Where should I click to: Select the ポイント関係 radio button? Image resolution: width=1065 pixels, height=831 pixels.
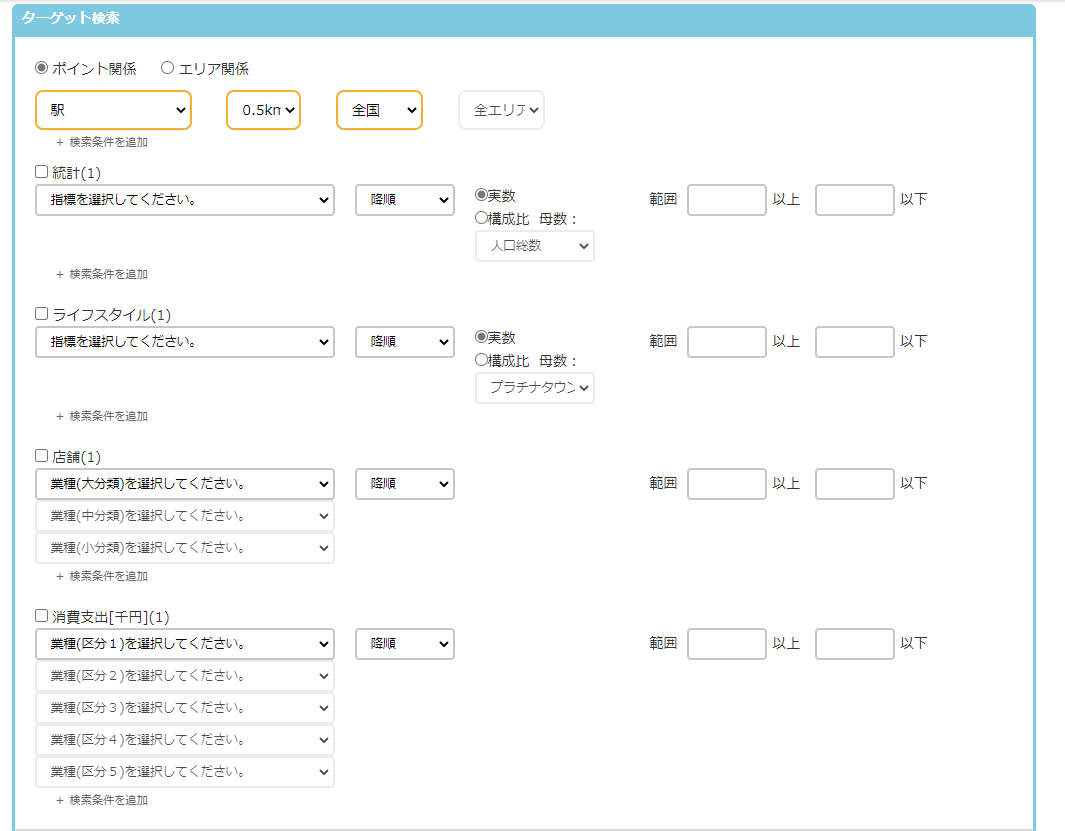pyautogui.click(x=41, y=68)
